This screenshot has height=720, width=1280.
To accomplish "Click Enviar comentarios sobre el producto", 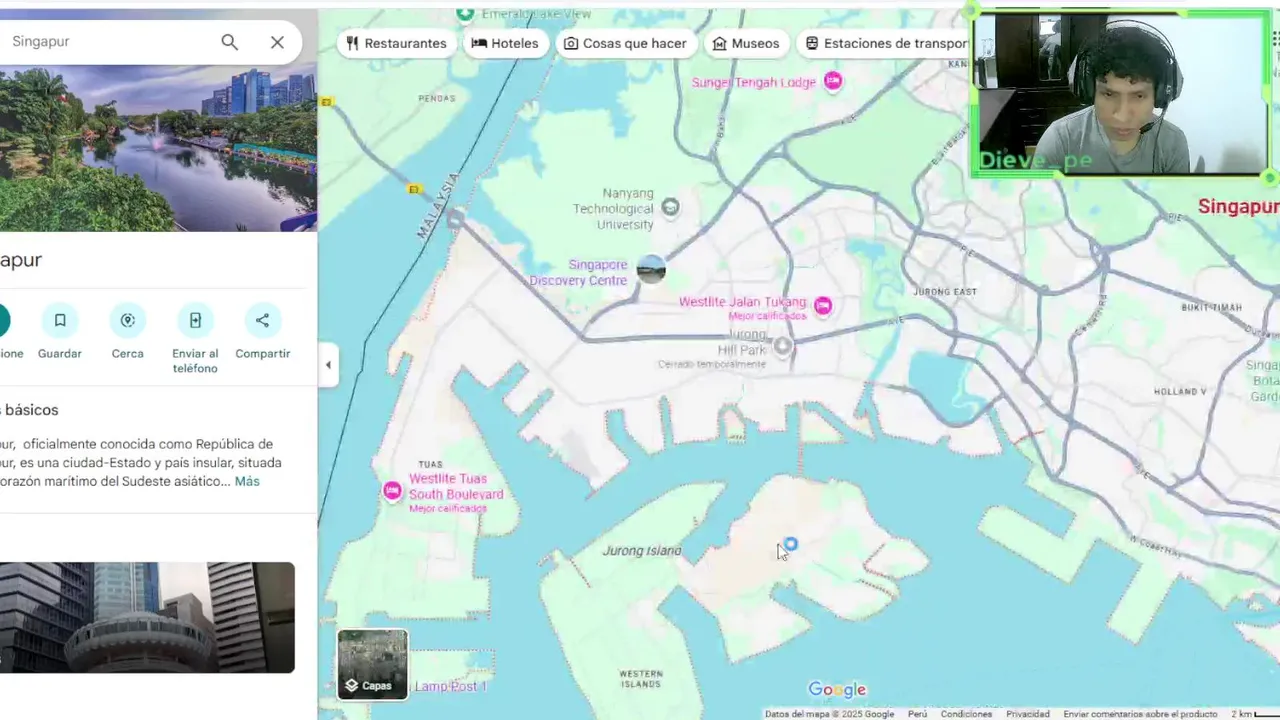I will (1140, 714).
